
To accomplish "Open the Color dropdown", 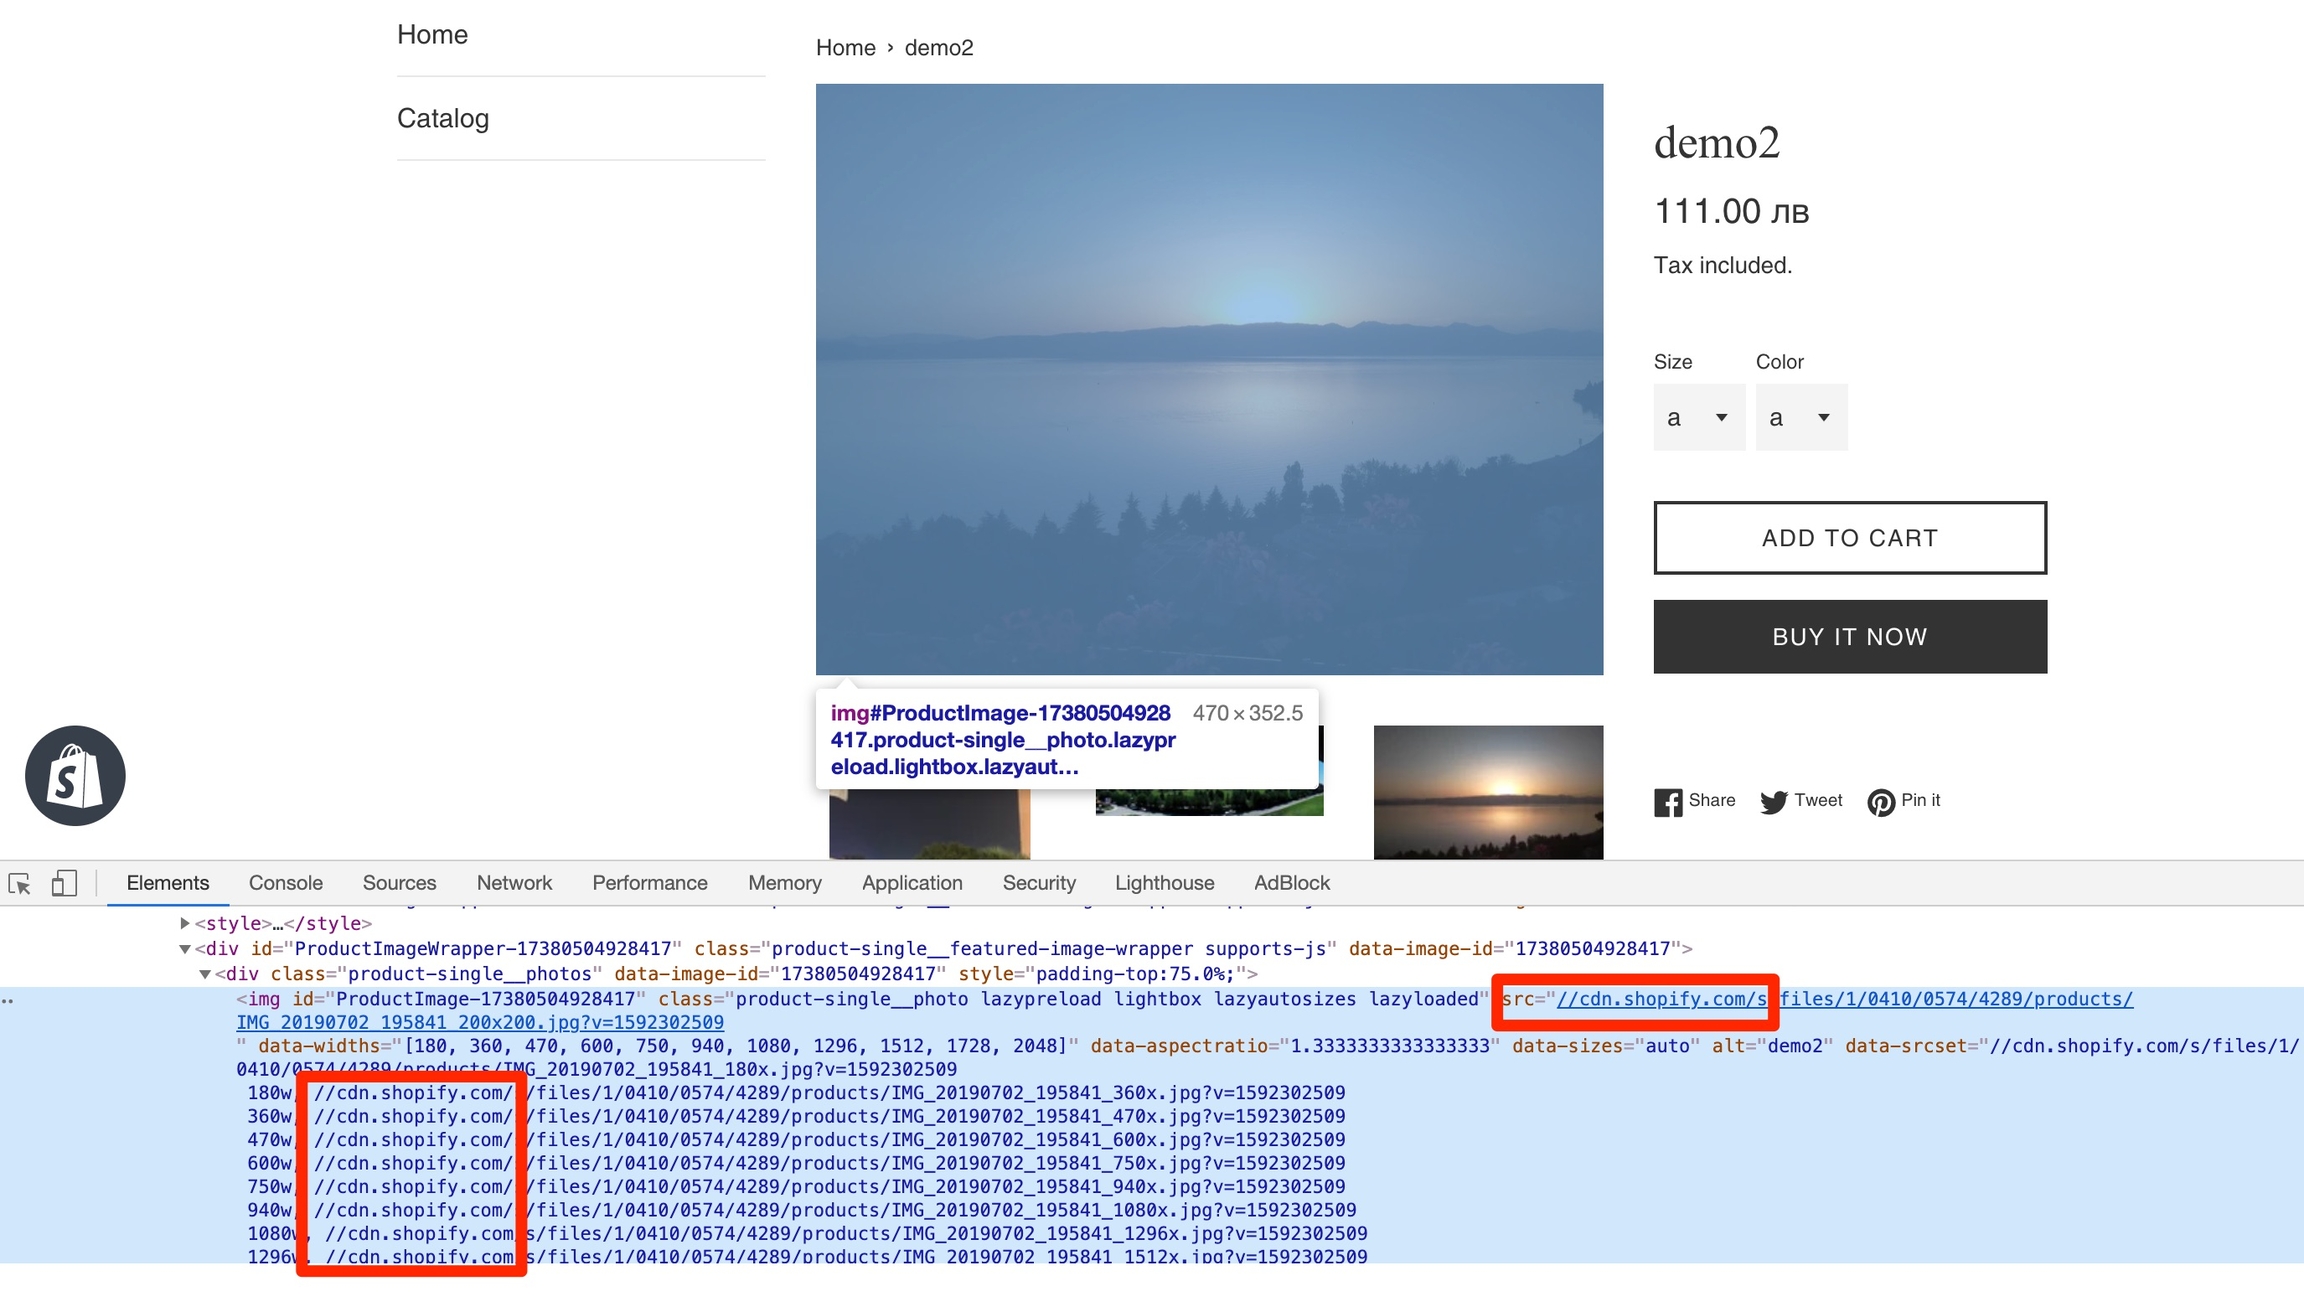I will click(x=1800, y=418).
